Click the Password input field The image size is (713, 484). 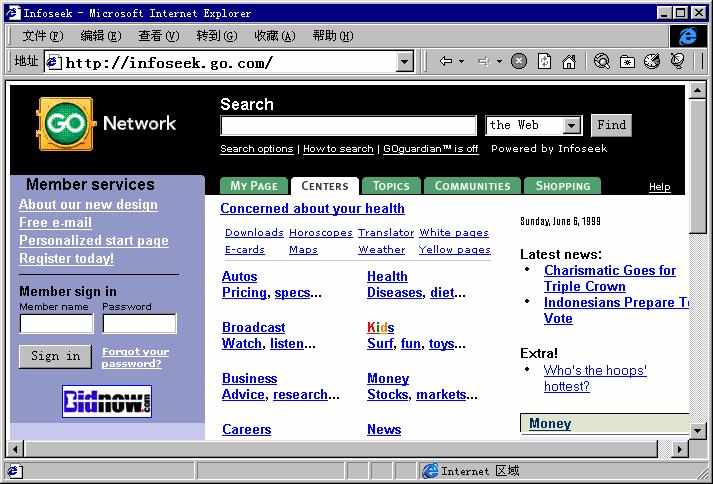pyautogui.click(x=139, y=324)
